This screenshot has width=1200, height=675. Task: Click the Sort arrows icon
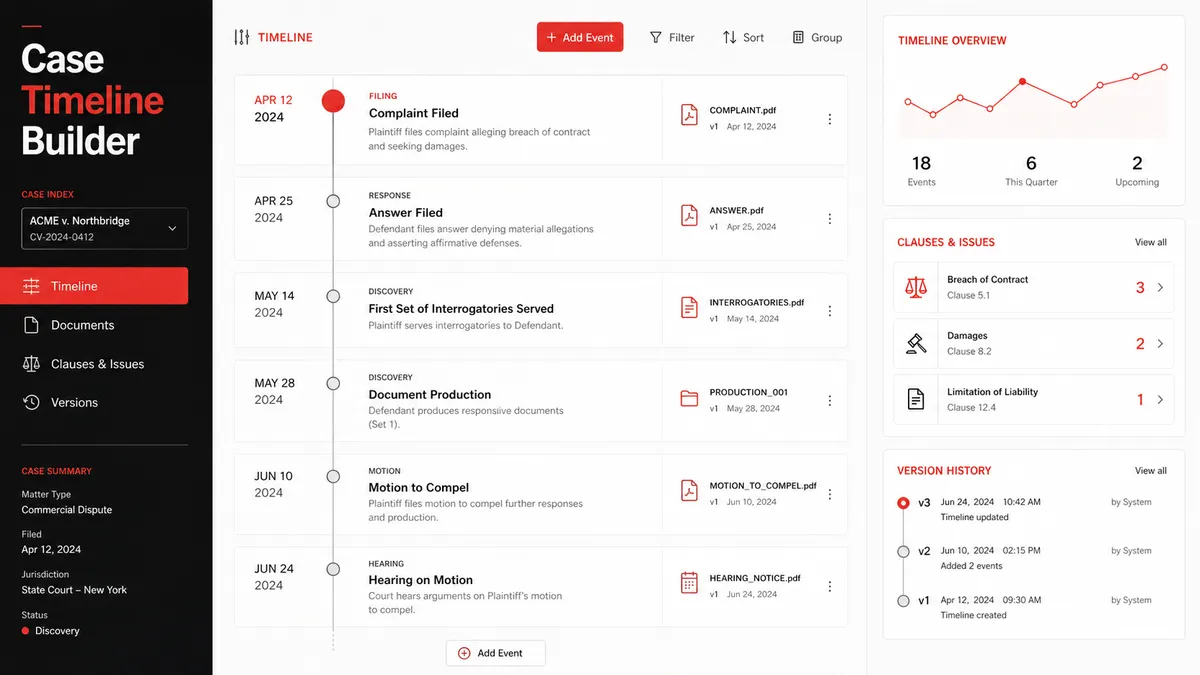pos(729,37)
